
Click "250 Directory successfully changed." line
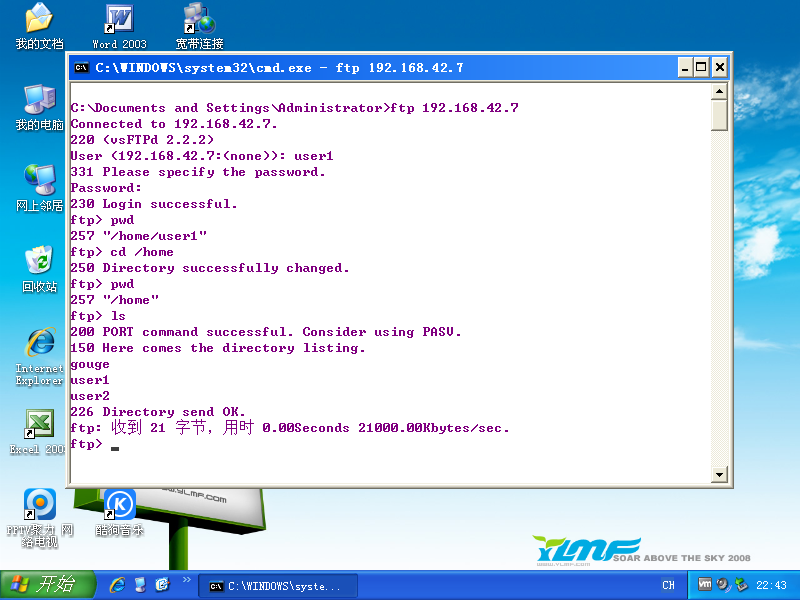[210, 268]
